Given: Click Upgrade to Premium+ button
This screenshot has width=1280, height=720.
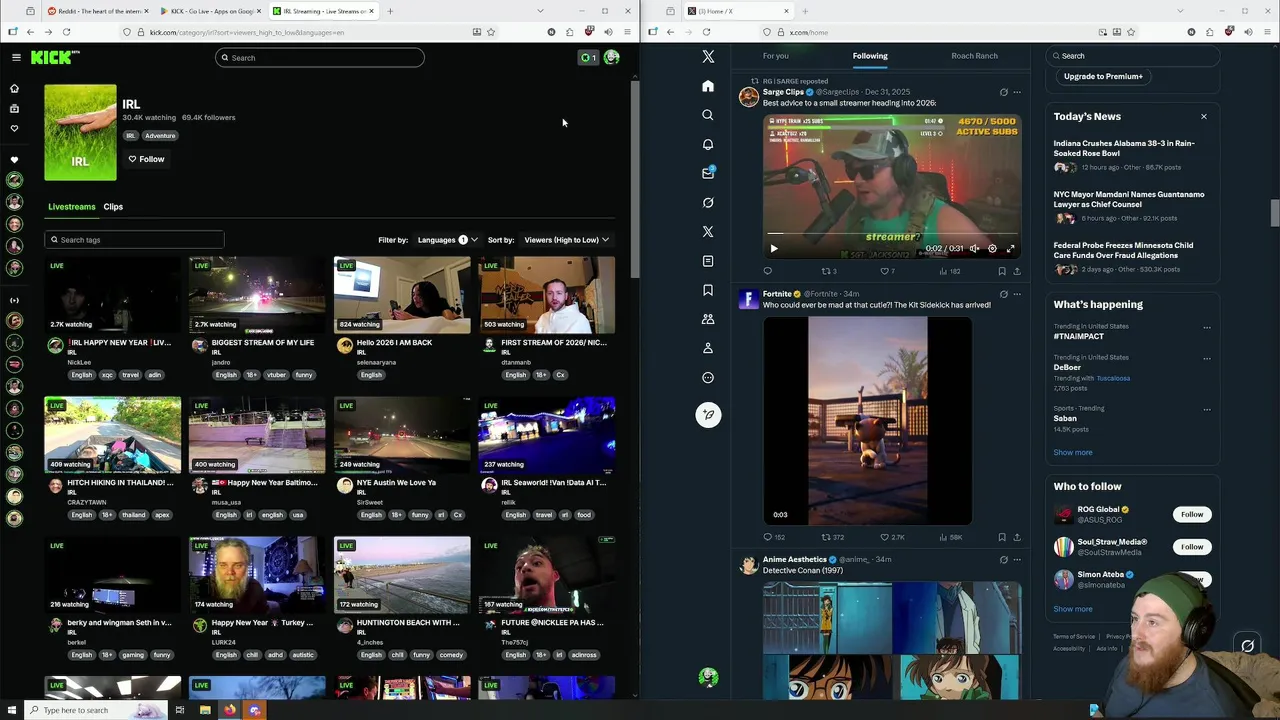Looking at the screenshot, I should pyautogui.click(x=1103, y=76).
